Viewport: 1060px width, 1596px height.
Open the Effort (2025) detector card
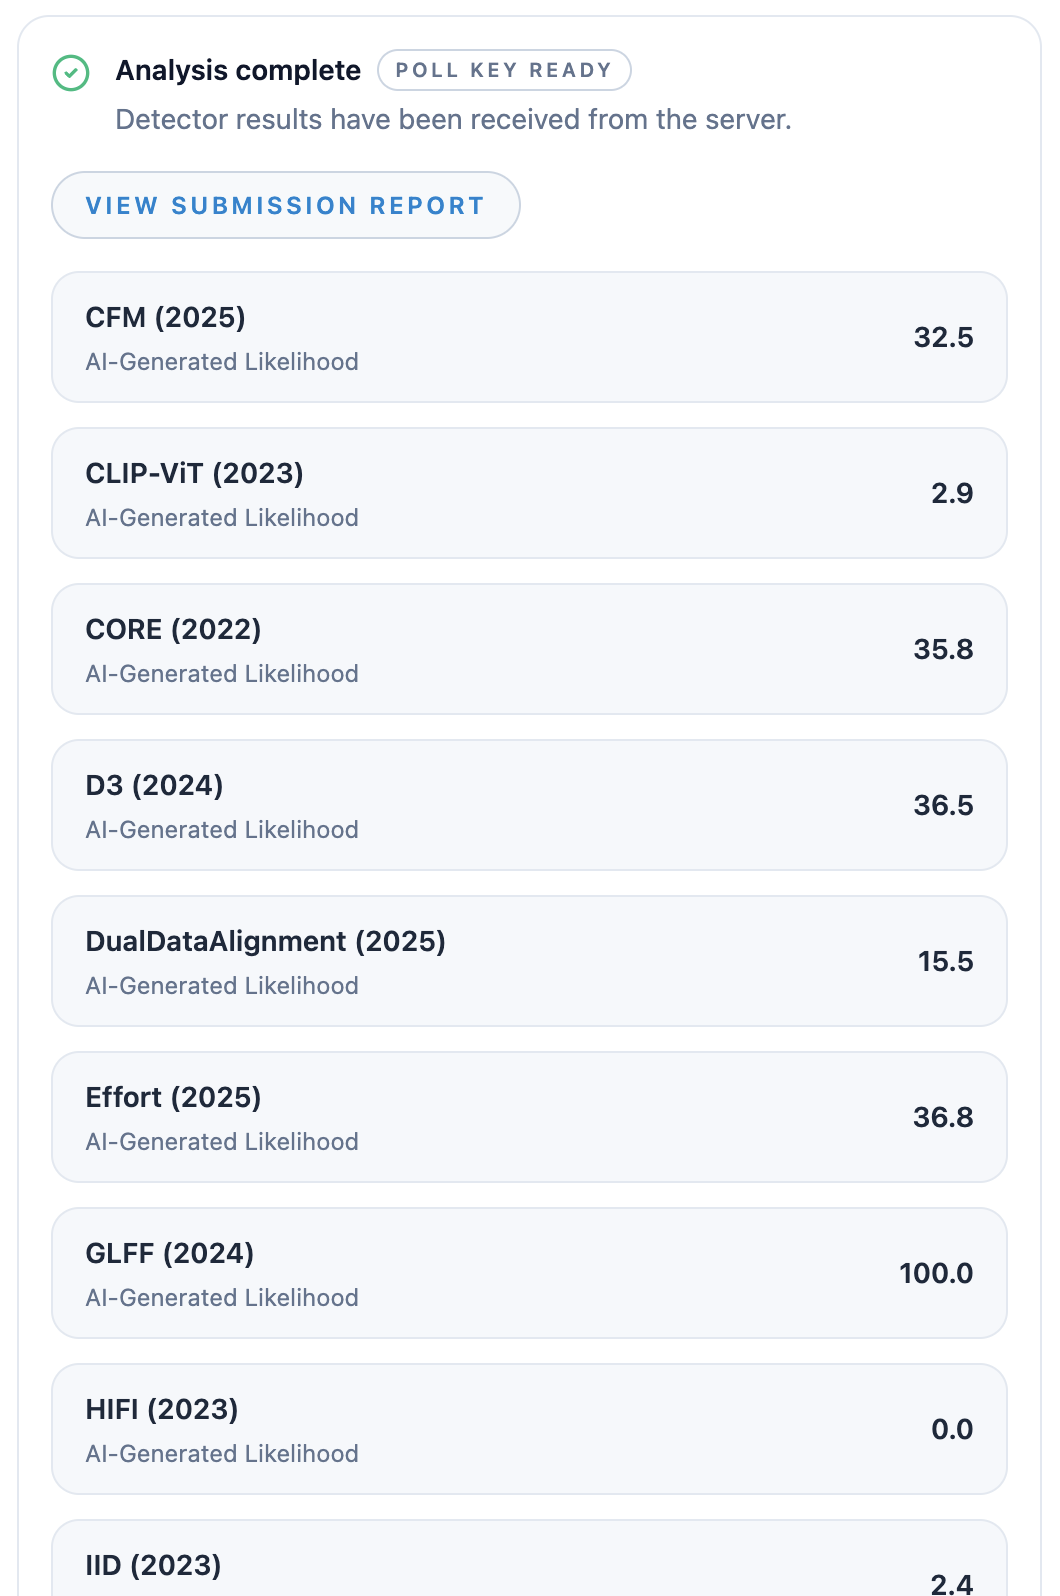529,1117
